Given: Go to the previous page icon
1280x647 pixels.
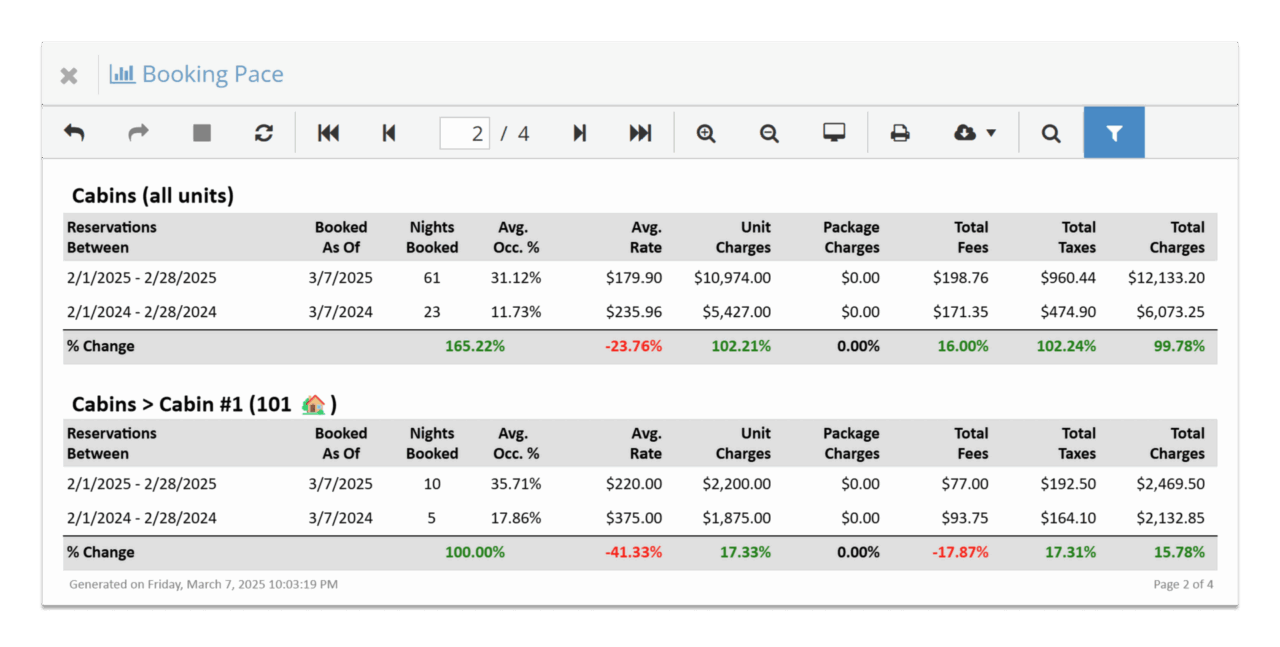Looking at the screenshot, I should (x=389, y=132).
